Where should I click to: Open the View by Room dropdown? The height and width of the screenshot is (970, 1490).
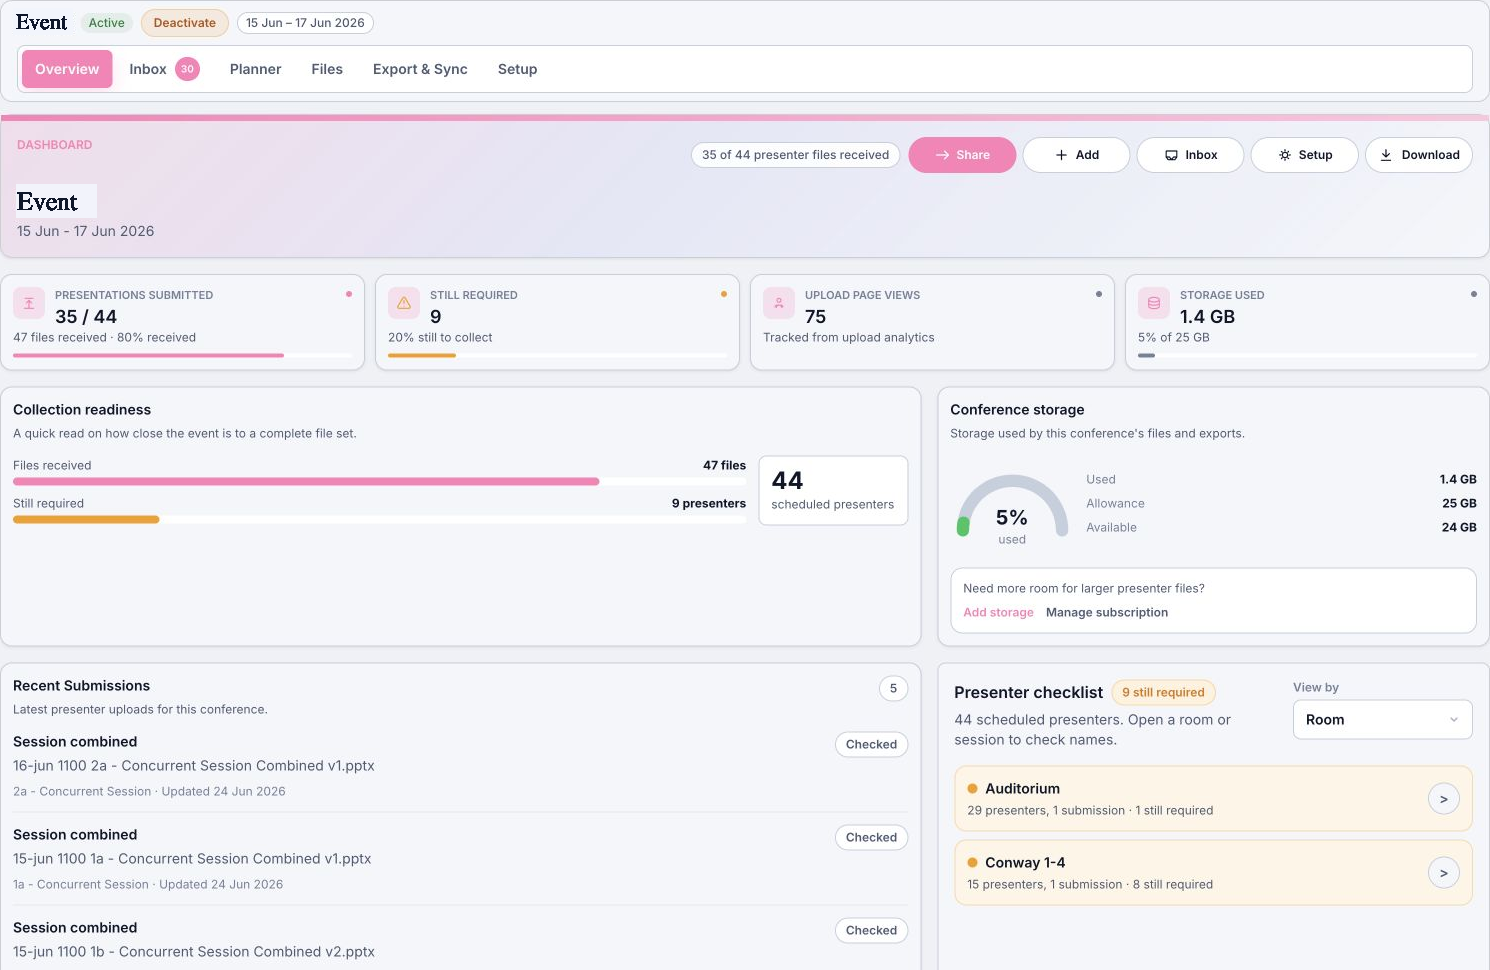[x=1382, y=720]
